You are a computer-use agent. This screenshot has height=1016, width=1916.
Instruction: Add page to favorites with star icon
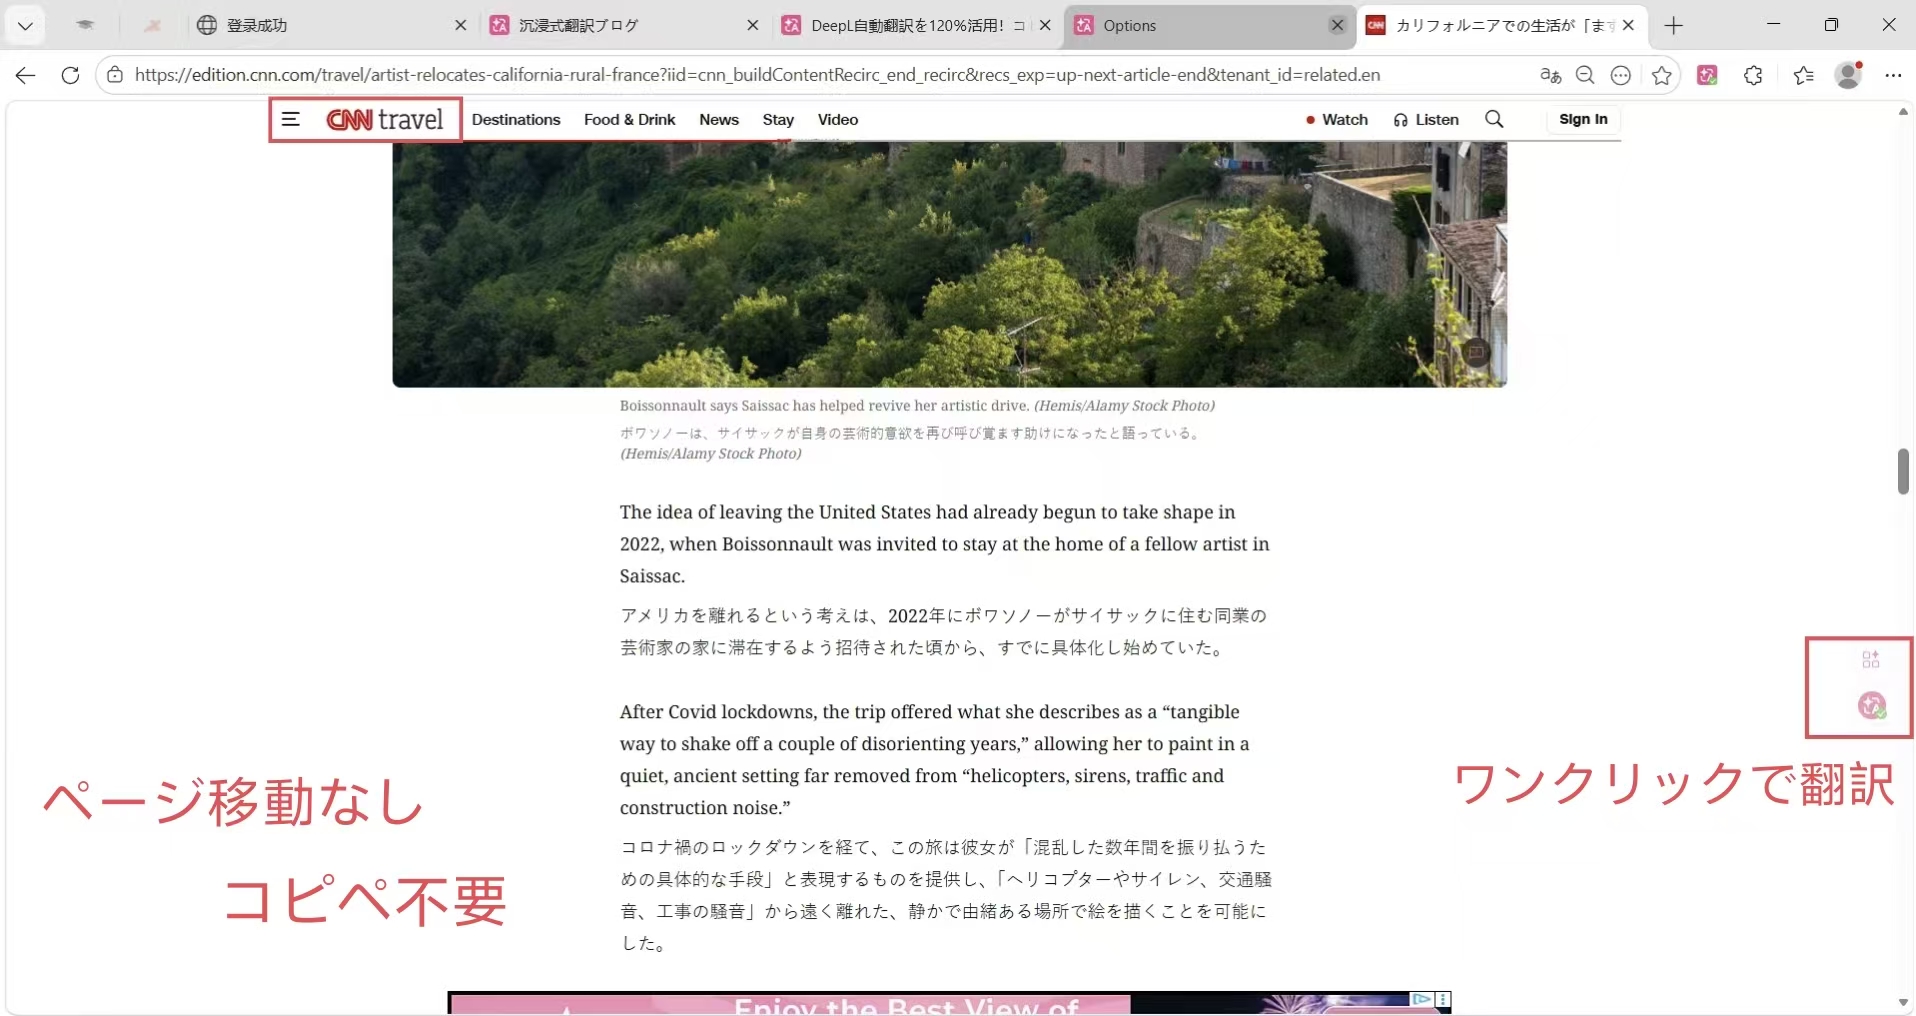(1661, 75)
